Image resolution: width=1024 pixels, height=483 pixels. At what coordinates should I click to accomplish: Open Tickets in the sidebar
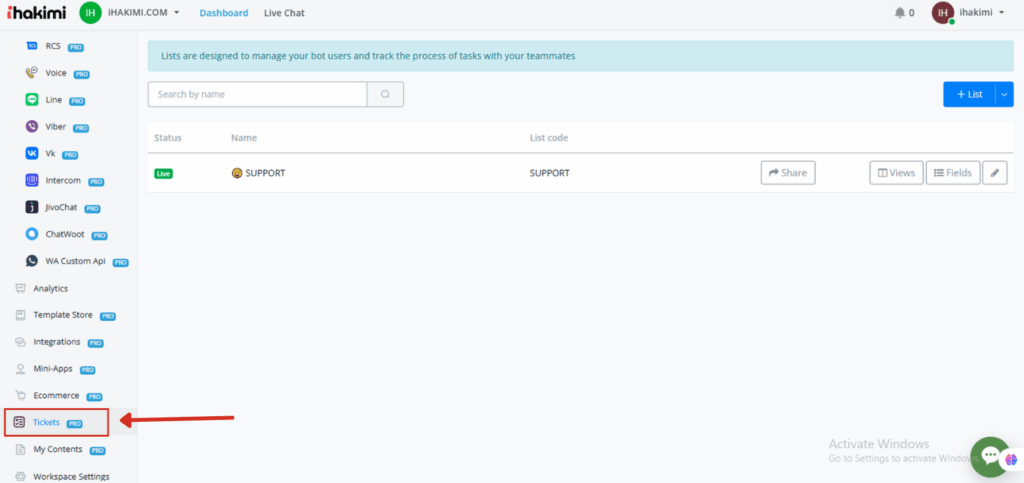46,422
